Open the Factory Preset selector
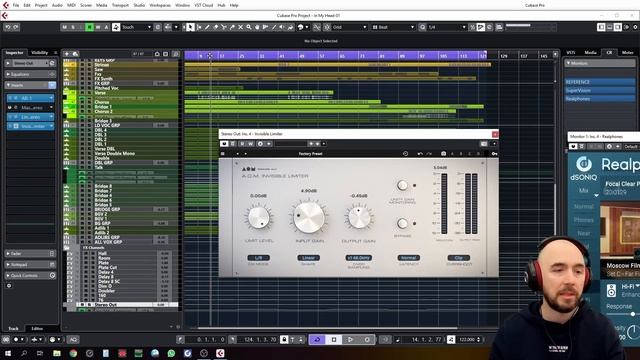Screen dimensions: 640x360 [x=311, y=154]
